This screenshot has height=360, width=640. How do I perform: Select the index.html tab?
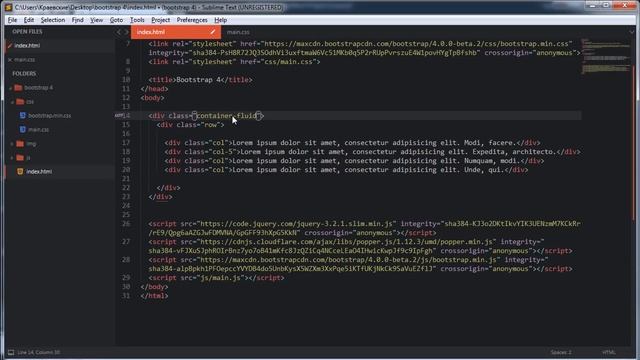click(x=176, y=32)
